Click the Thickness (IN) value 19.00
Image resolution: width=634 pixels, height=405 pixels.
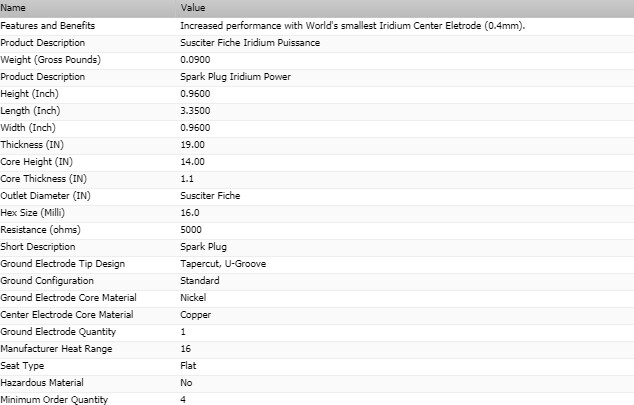[192, 145]
